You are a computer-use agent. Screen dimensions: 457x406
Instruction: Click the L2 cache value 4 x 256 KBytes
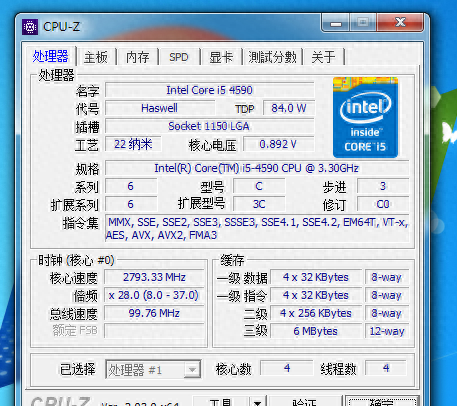tap(316, 313)
